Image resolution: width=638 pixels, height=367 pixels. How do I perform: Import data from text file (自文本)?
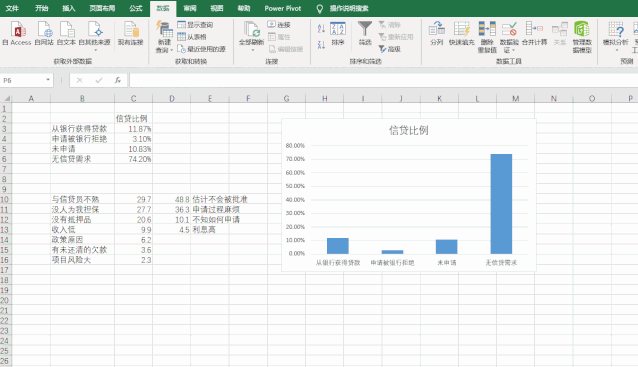(66, 33)
